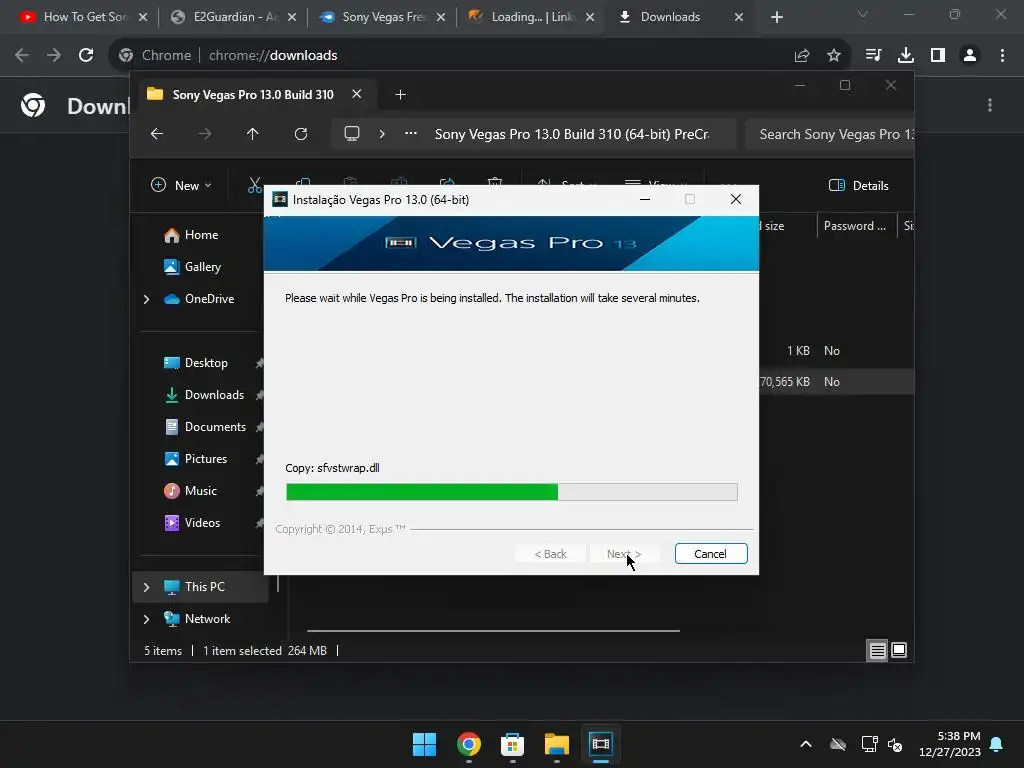
Task: Open Music quick access folder
Action: [x=200, y=491]
